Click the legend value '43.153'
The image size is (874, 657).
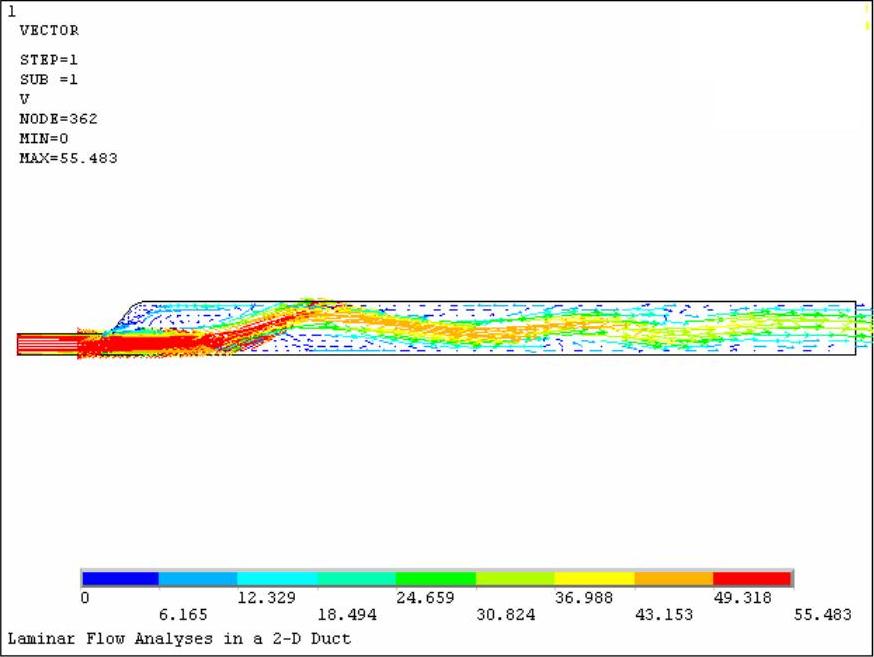(x=663, y=615)
